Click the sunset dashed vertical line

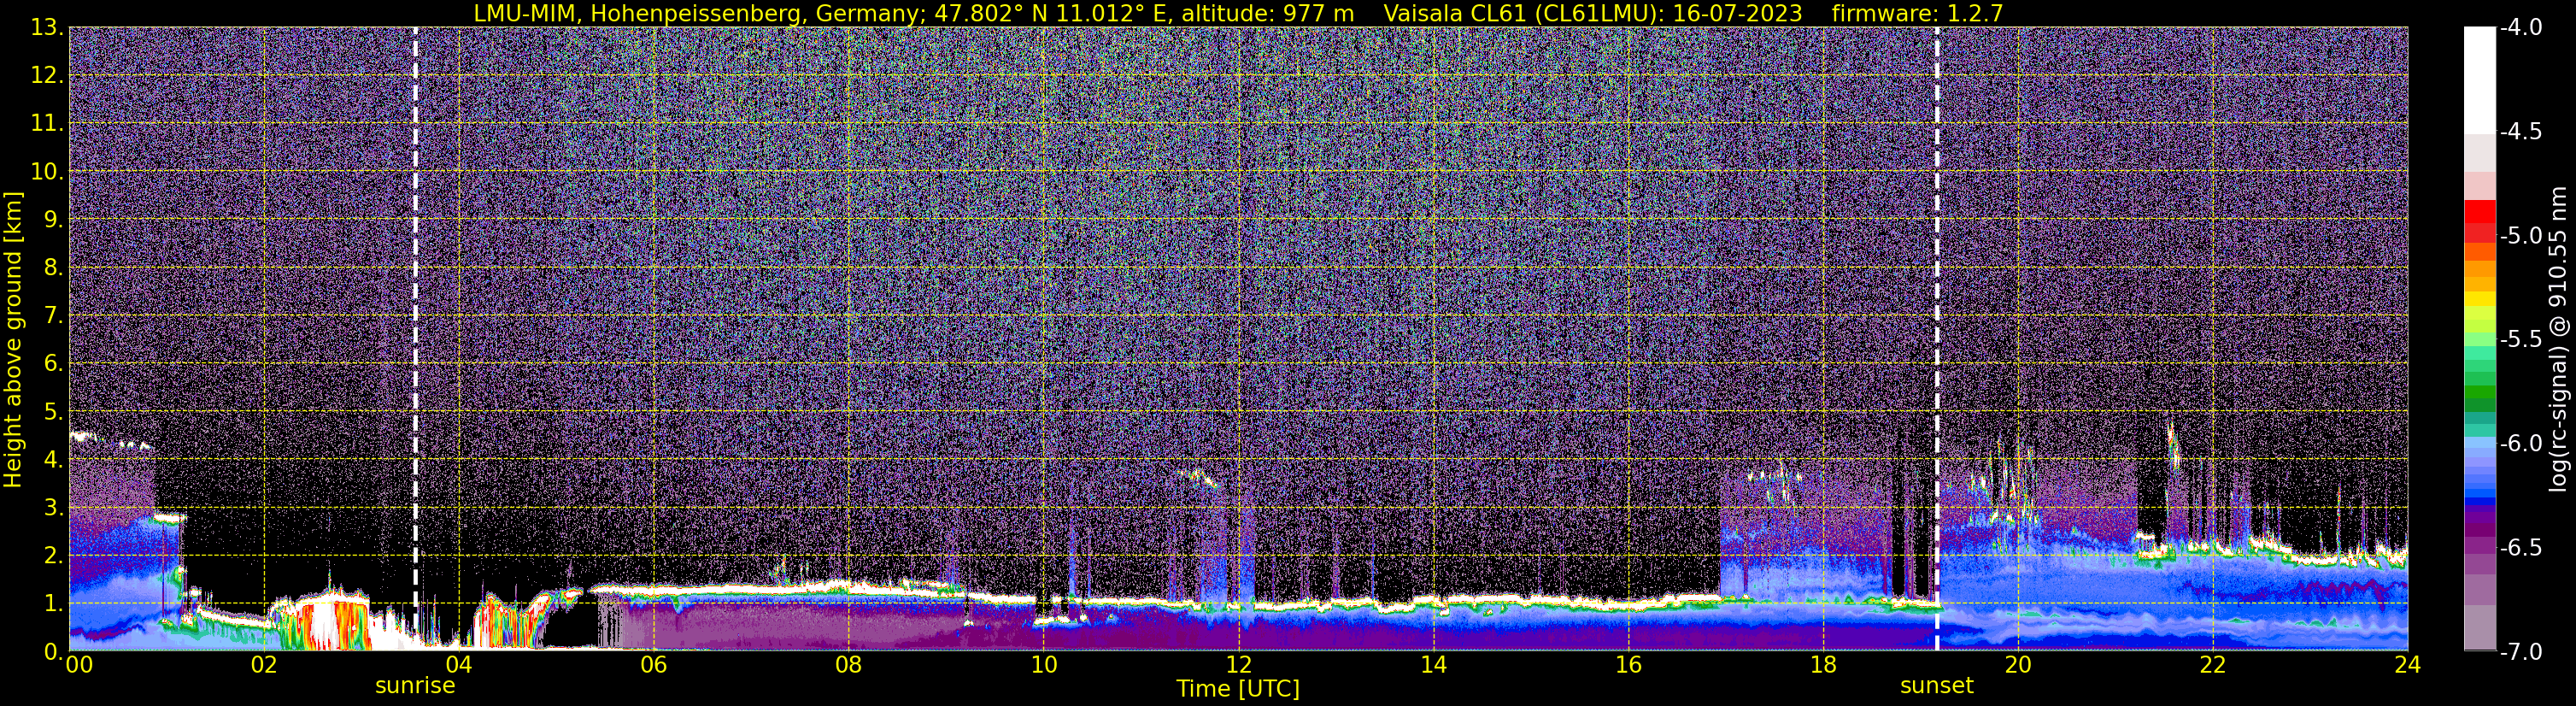(x=1937, y=338)
